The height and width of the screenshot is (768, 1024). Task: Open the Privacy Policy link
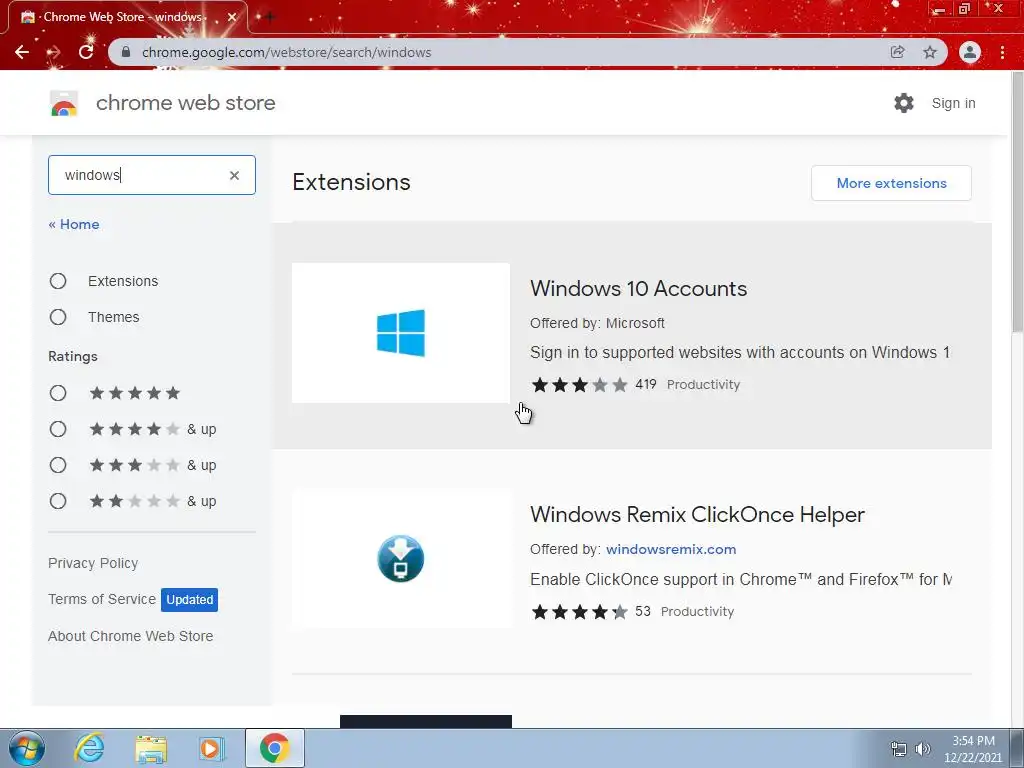(93, 563)
